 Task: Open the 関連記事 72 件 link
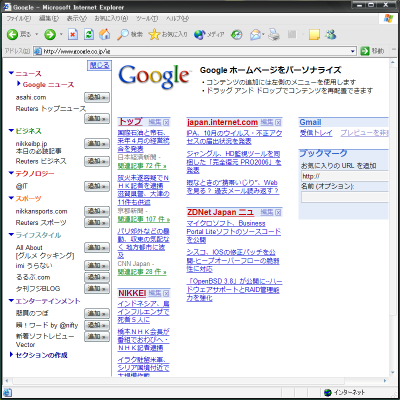(x=142, y=165)
